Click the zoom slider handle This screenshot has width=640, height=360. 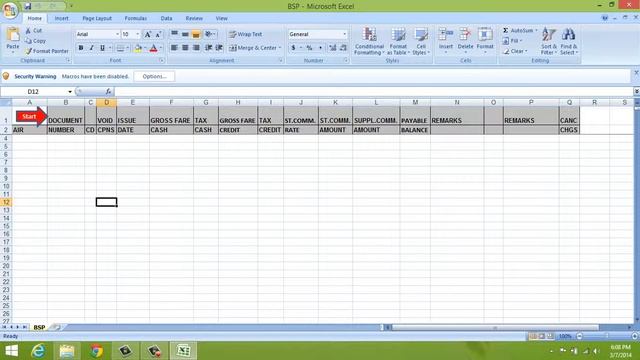[x=607, y=336]
